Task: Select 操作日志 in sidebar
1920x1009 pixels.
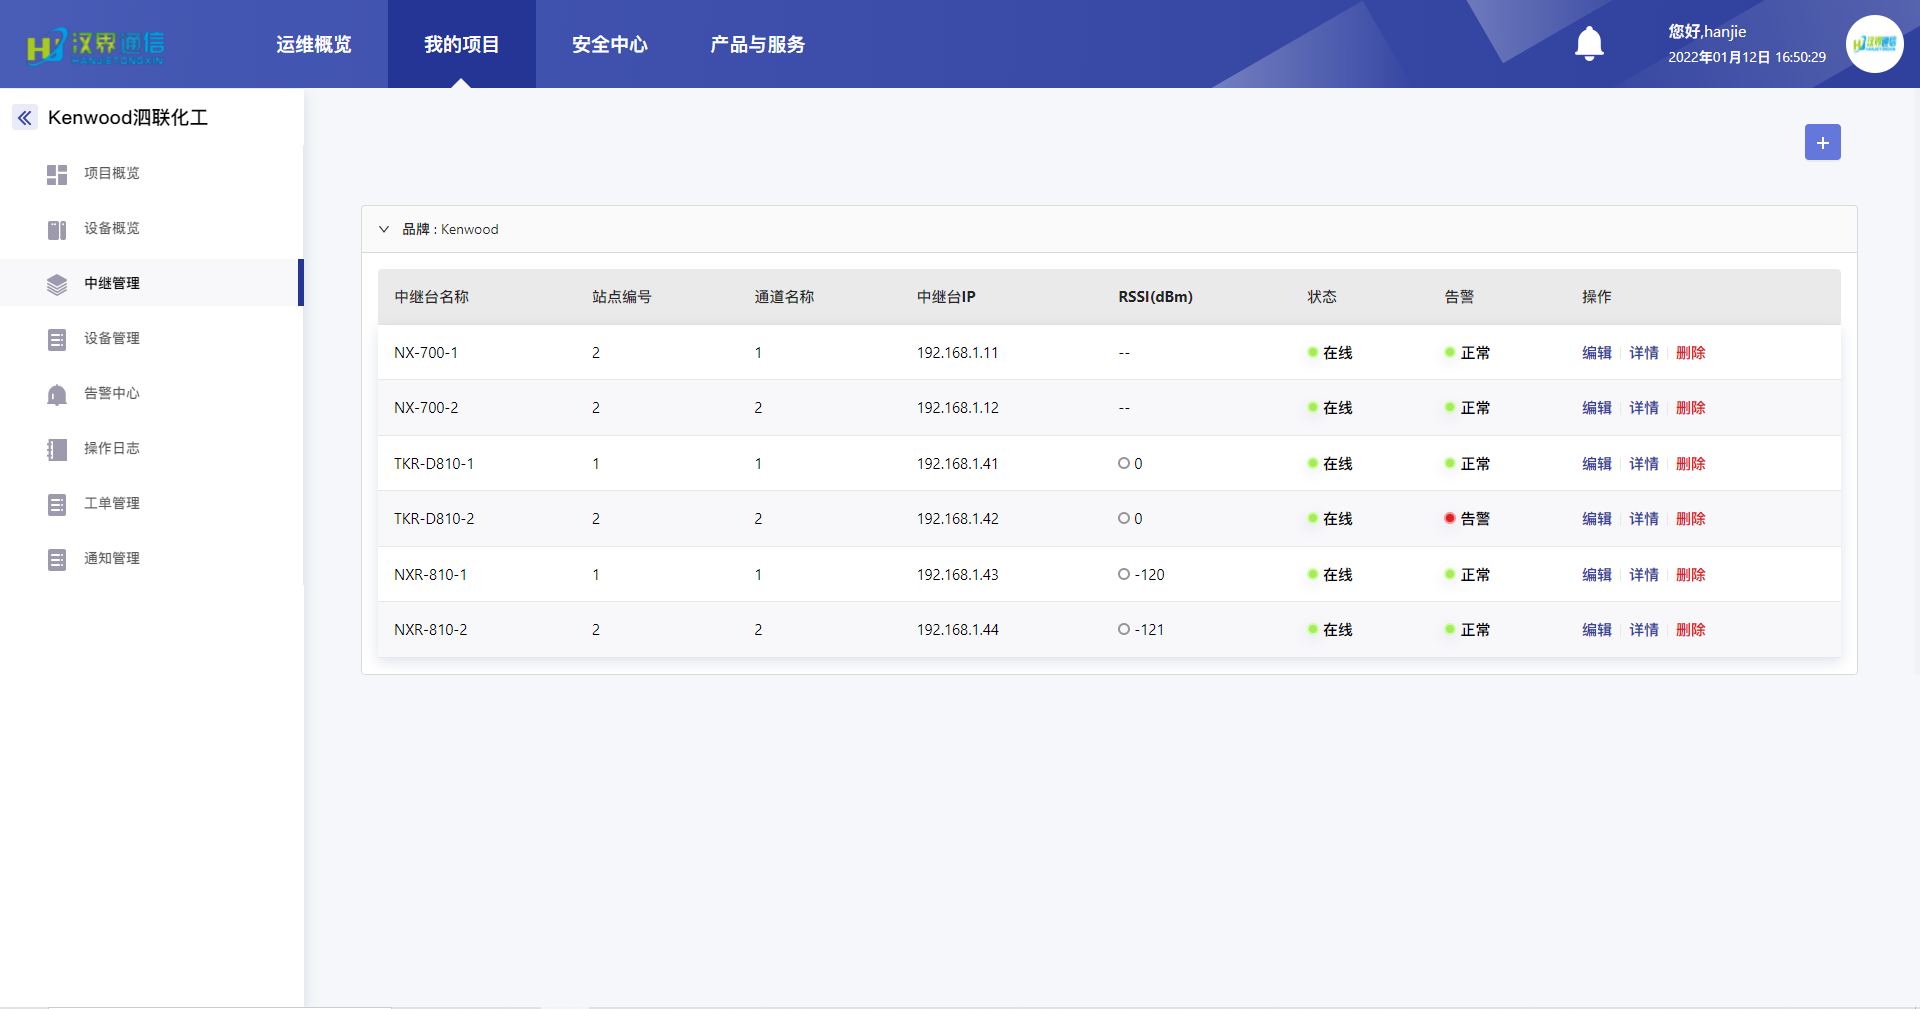Action: (112, 448)
